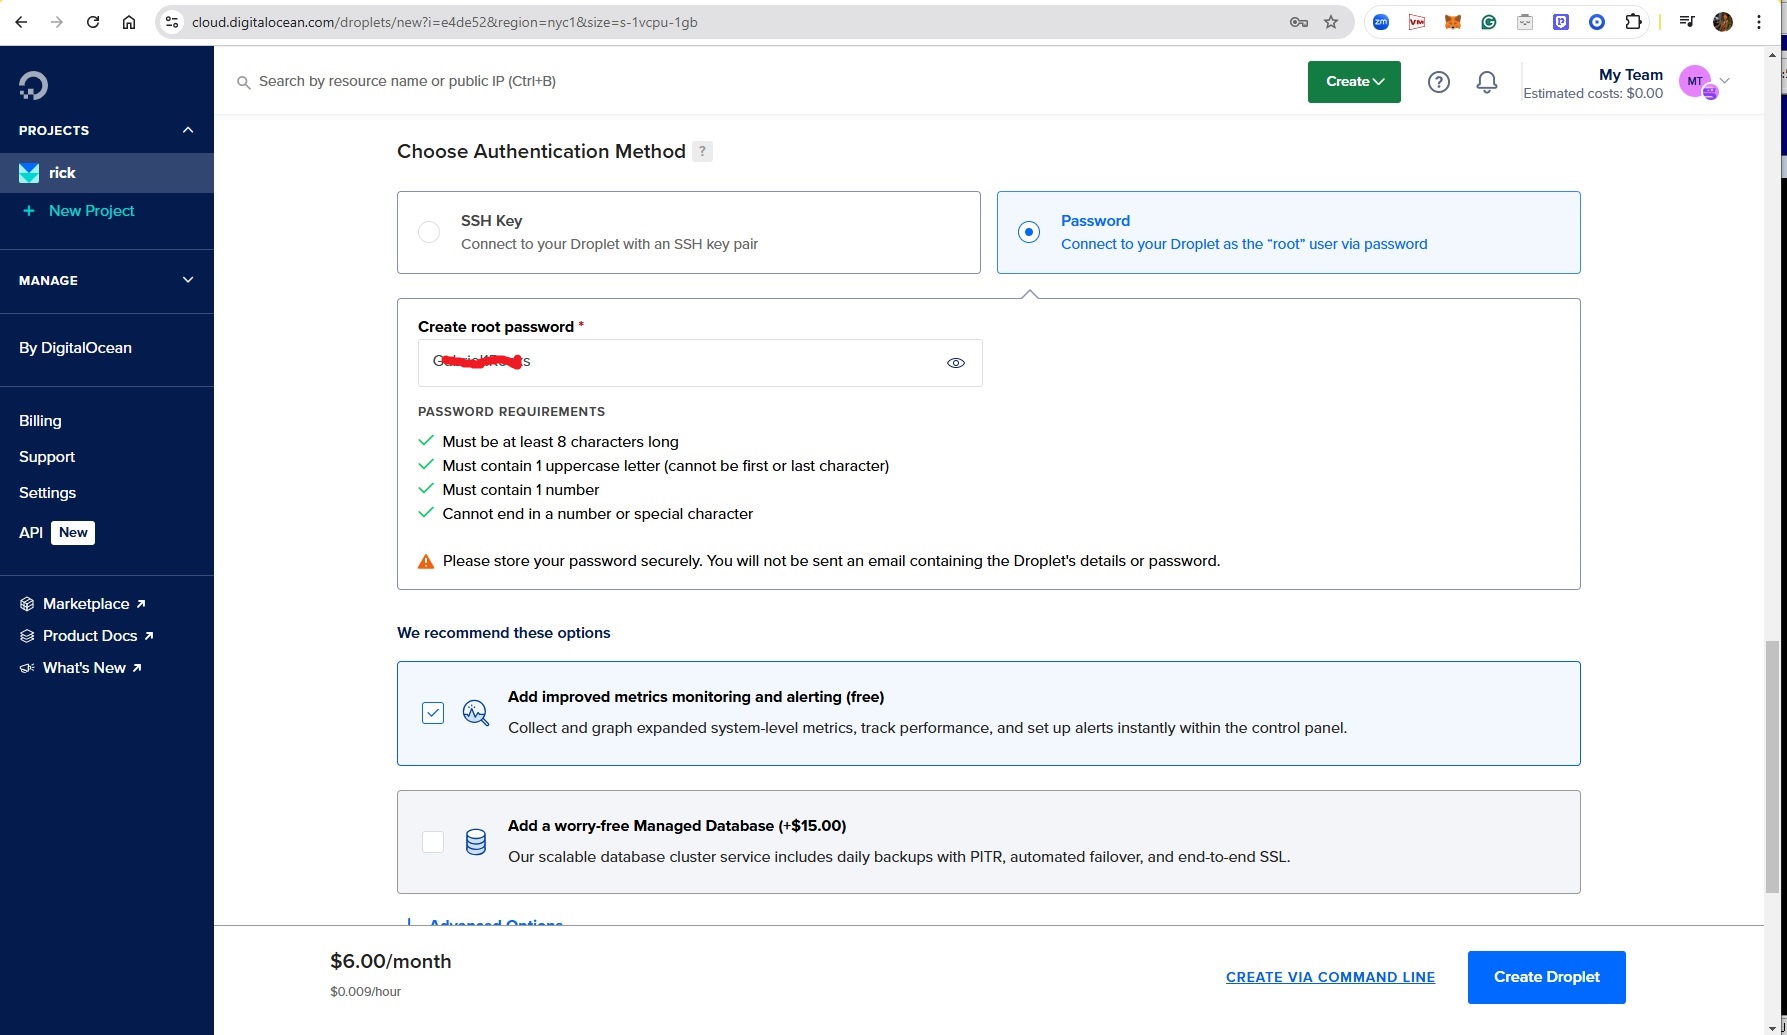Click the SSH Key option card title
Viewport: 1787px width, 1035px height.
click(491, 221)
